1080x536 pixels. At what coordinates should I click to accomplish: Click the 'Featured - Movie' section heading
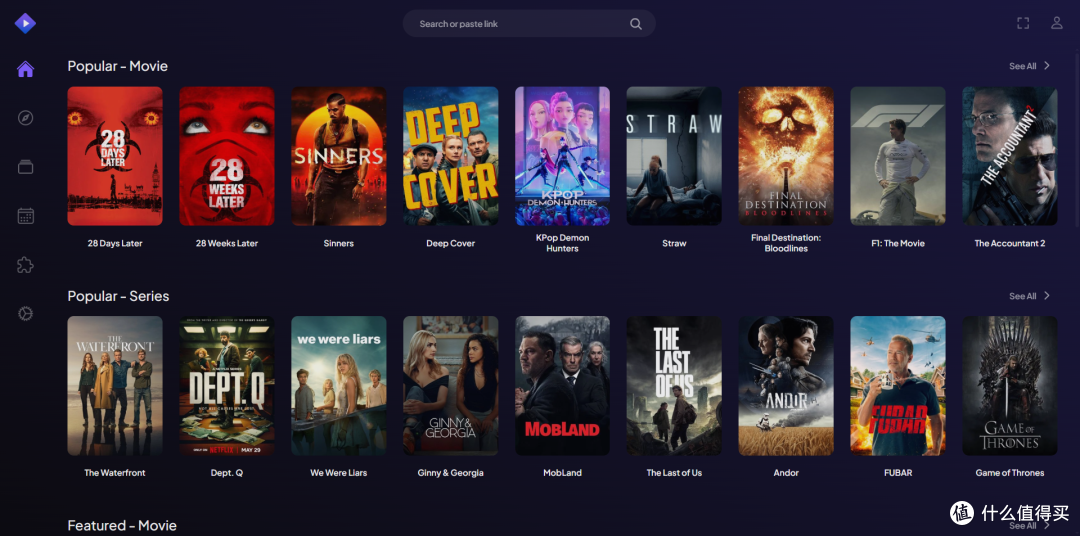point(122,526)
